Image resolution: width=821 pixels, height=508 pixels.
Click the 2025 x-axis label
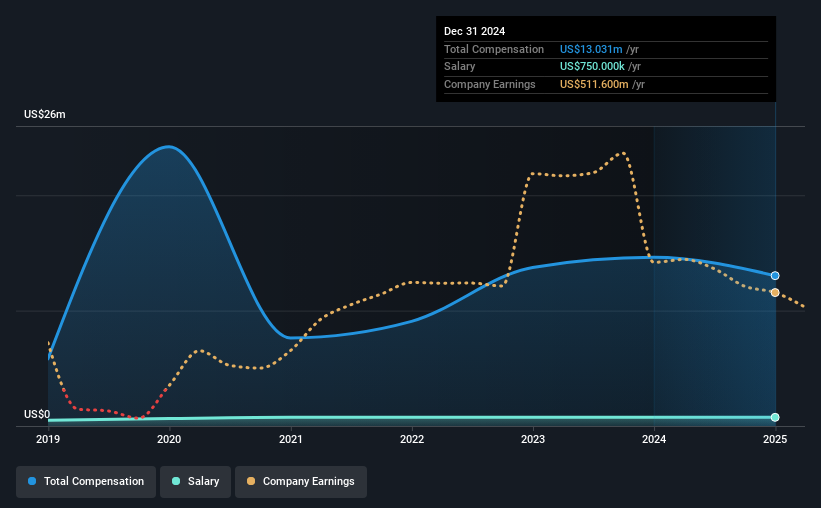tap(775, 439)
